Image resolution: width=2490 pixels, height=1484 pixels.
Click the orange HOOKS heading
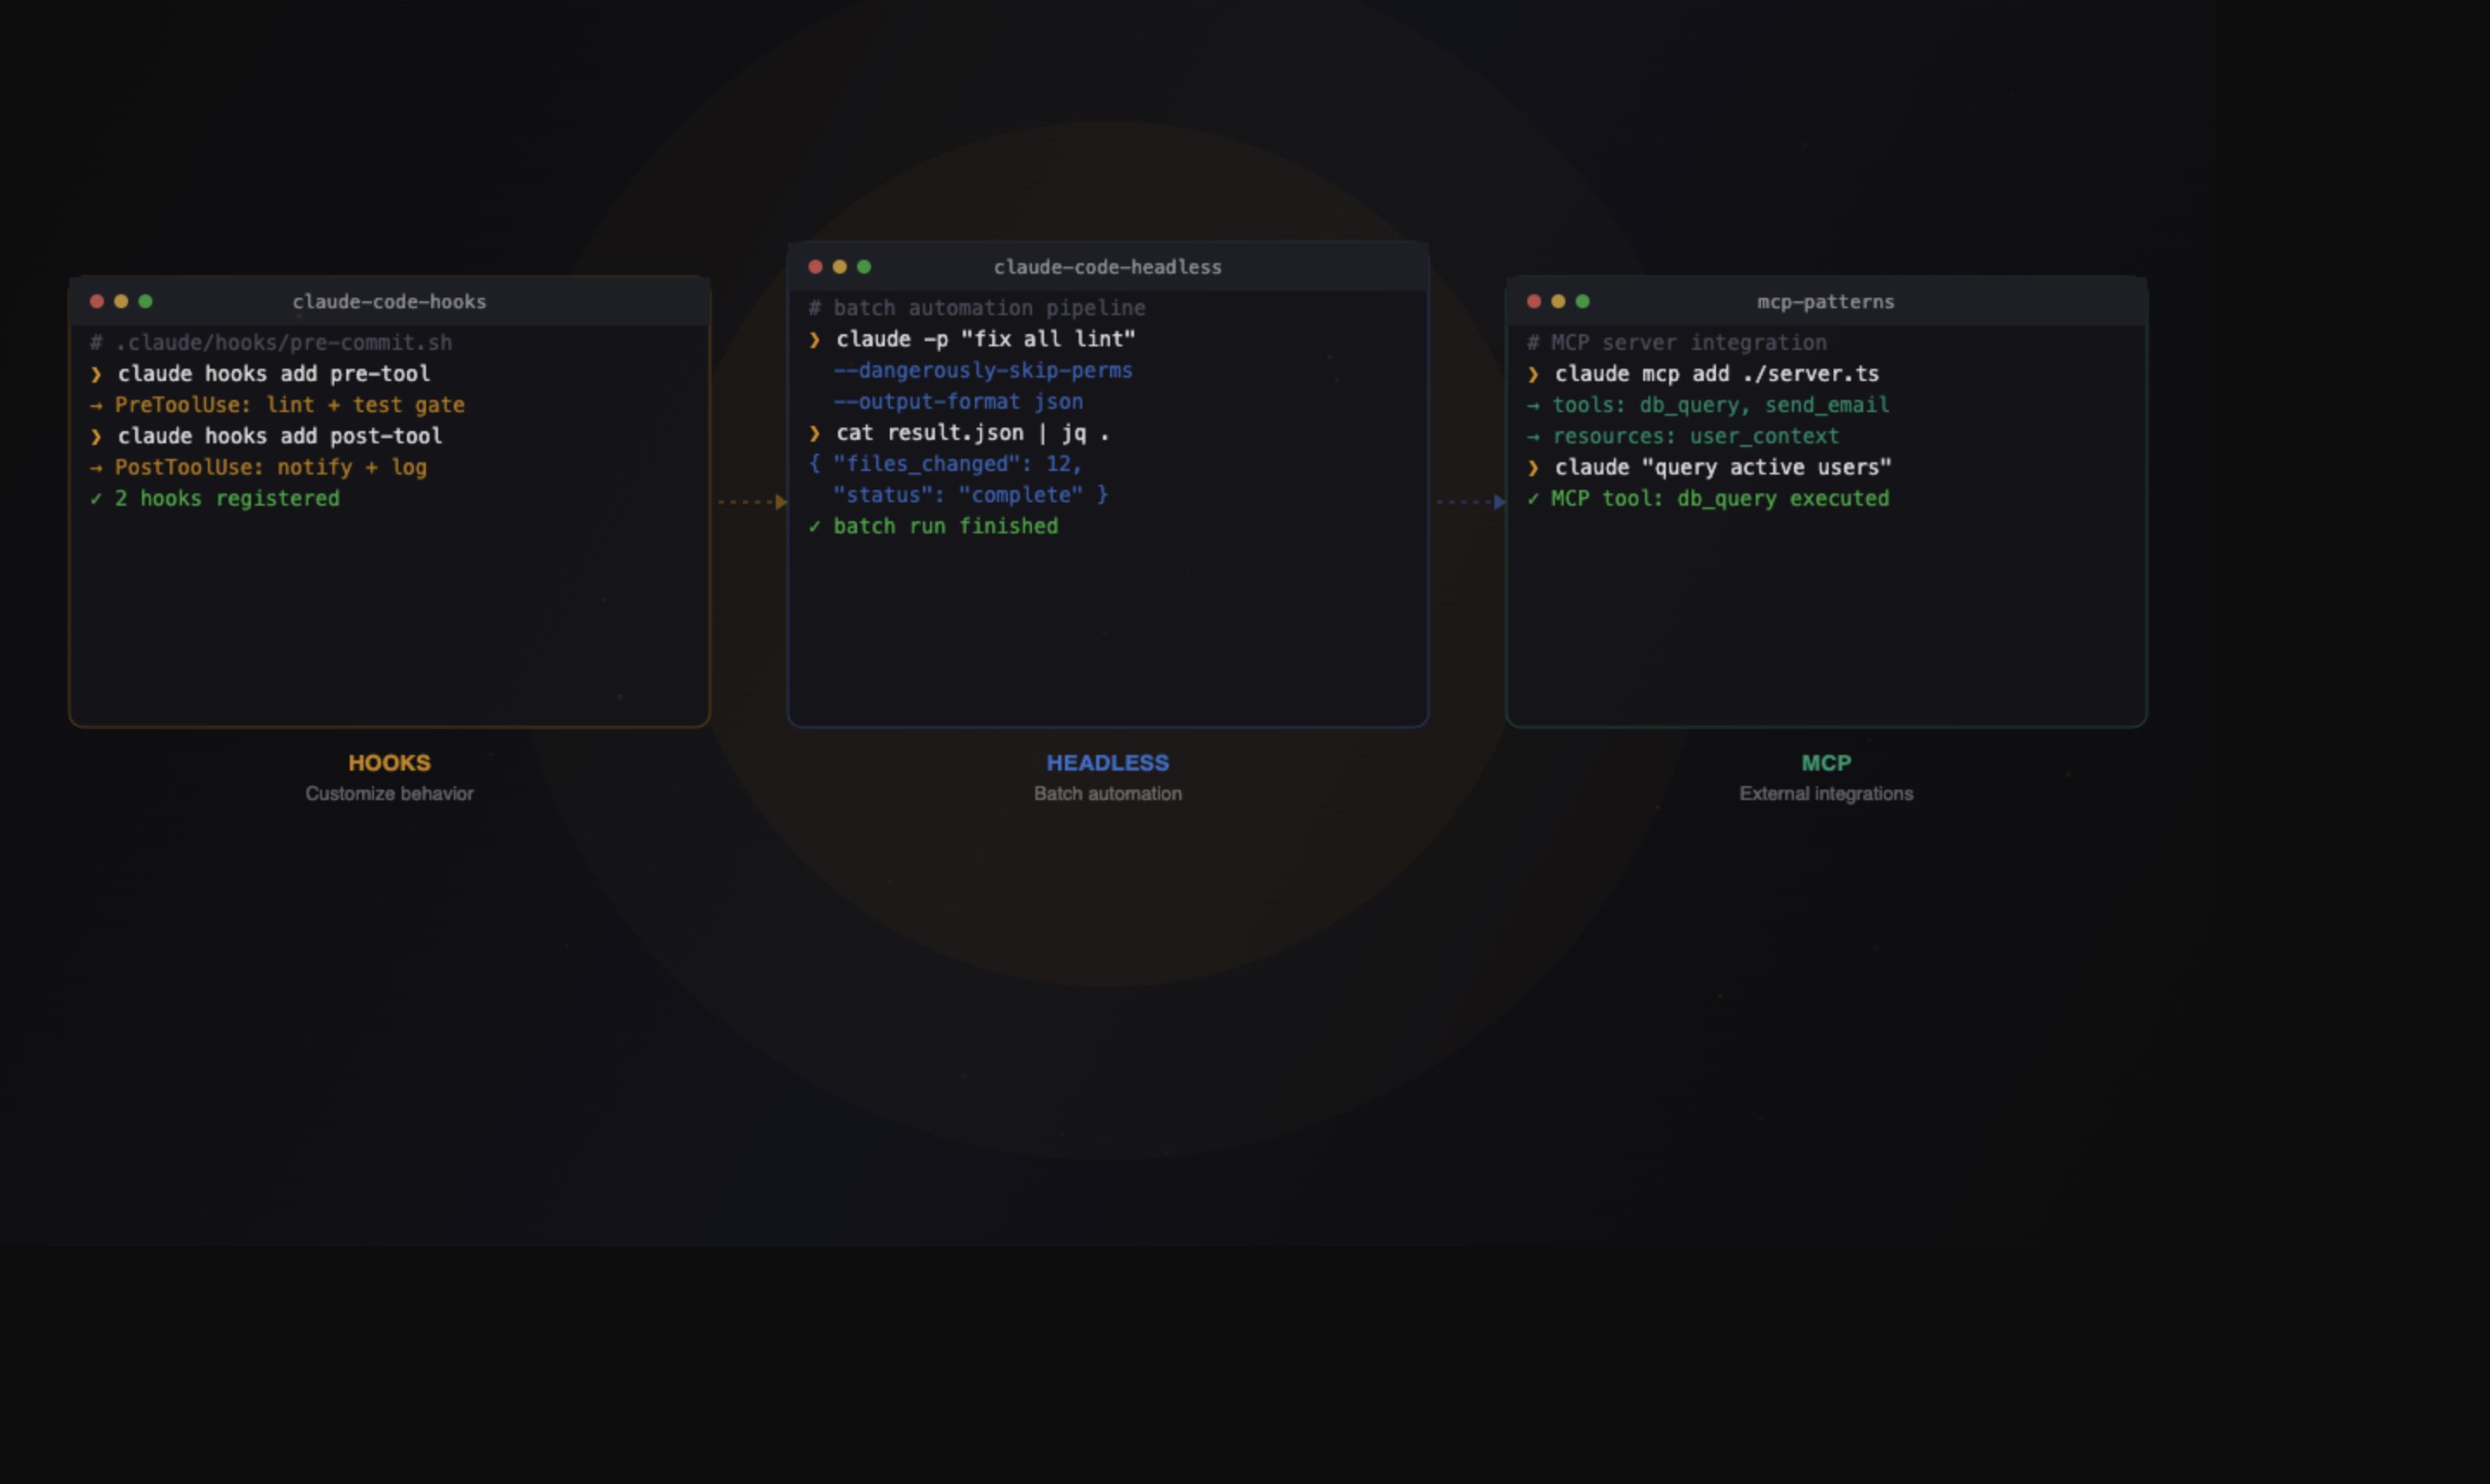click(389, 763)
